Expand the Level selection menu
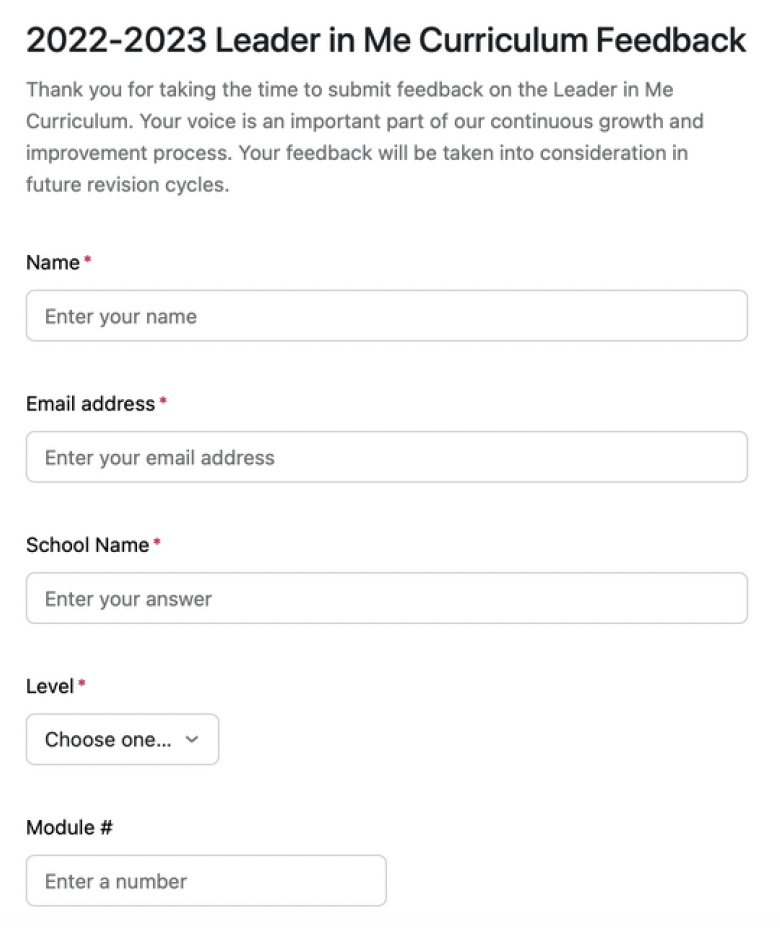Screen dimensions: 780x936 (x=122, y=739)
